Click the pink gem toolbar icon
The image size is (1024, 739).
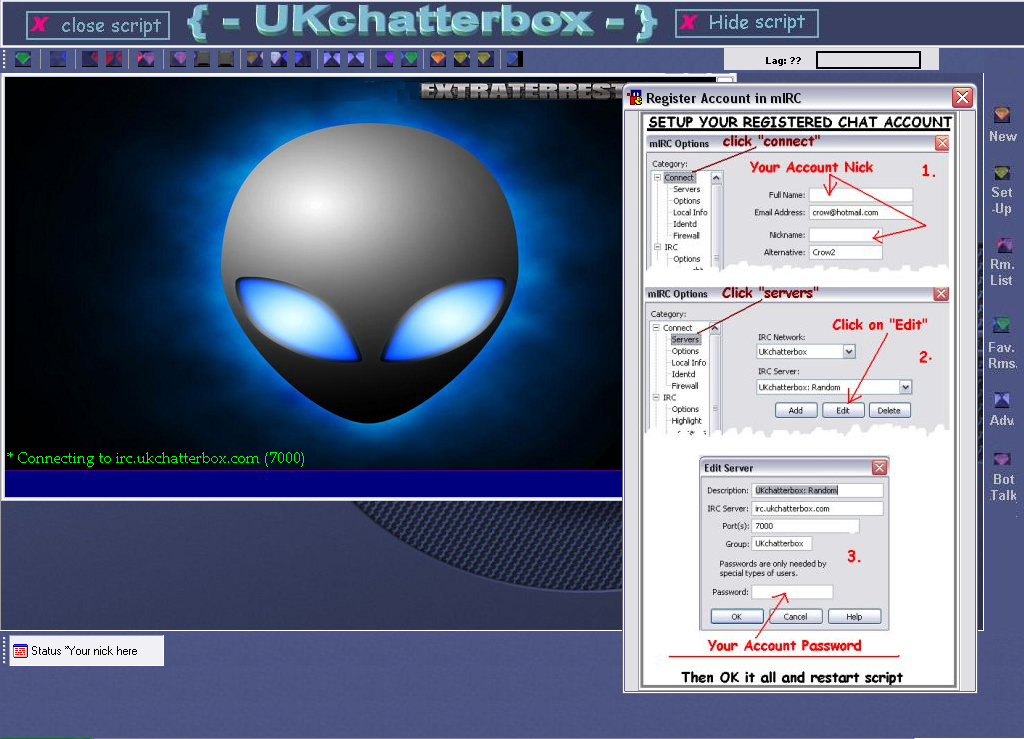pos(146,59)
